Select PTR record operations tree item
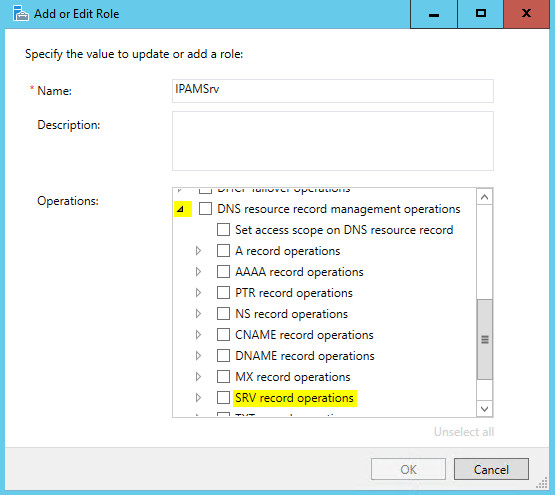Screen dimensions: 555x495 pos(294,293)
